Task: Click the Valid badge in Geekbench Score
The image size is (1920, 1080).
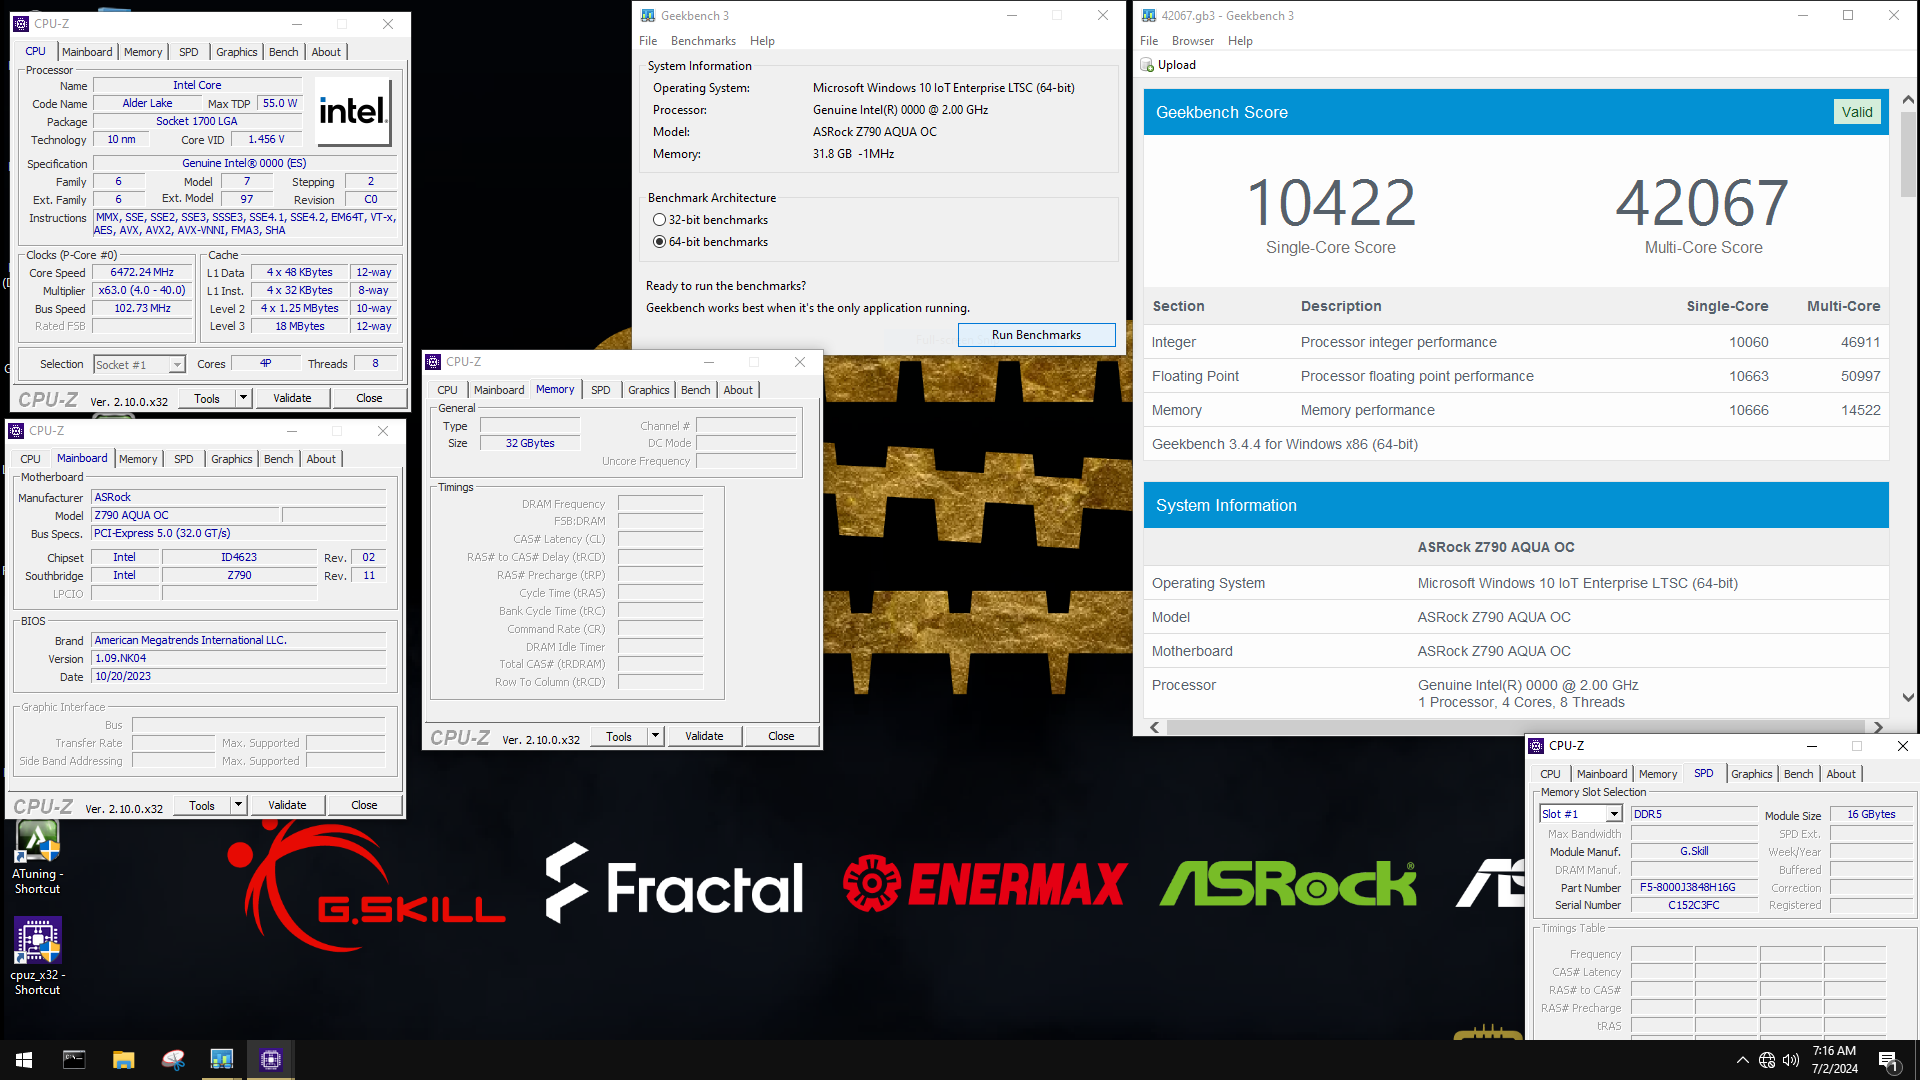Action: click(x=1857, y=112)
